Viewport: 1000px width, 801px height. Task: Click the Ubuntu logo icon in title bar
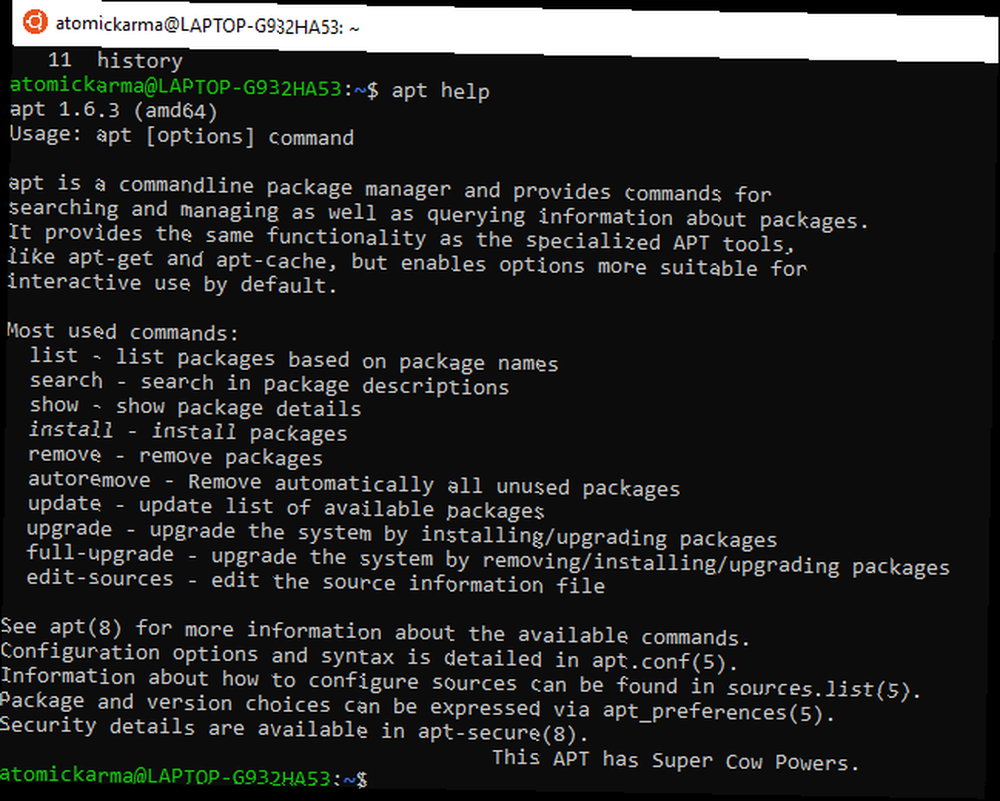pyautogui.click(x=34, y=22)
